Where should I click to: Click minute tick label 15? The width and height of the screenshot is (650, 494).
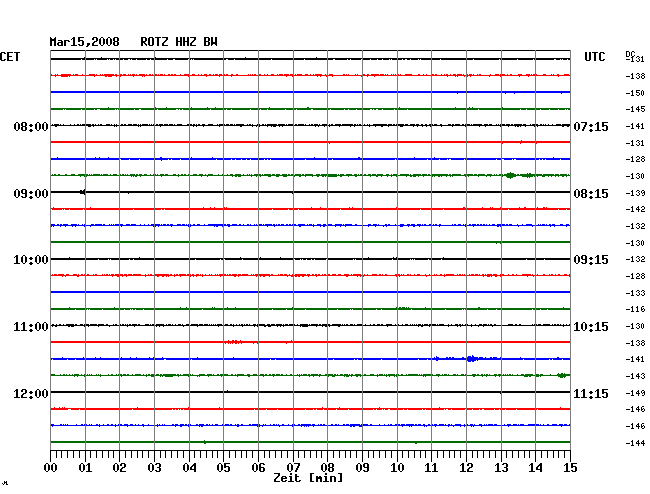pyautogui.click(x=570, y=468)
